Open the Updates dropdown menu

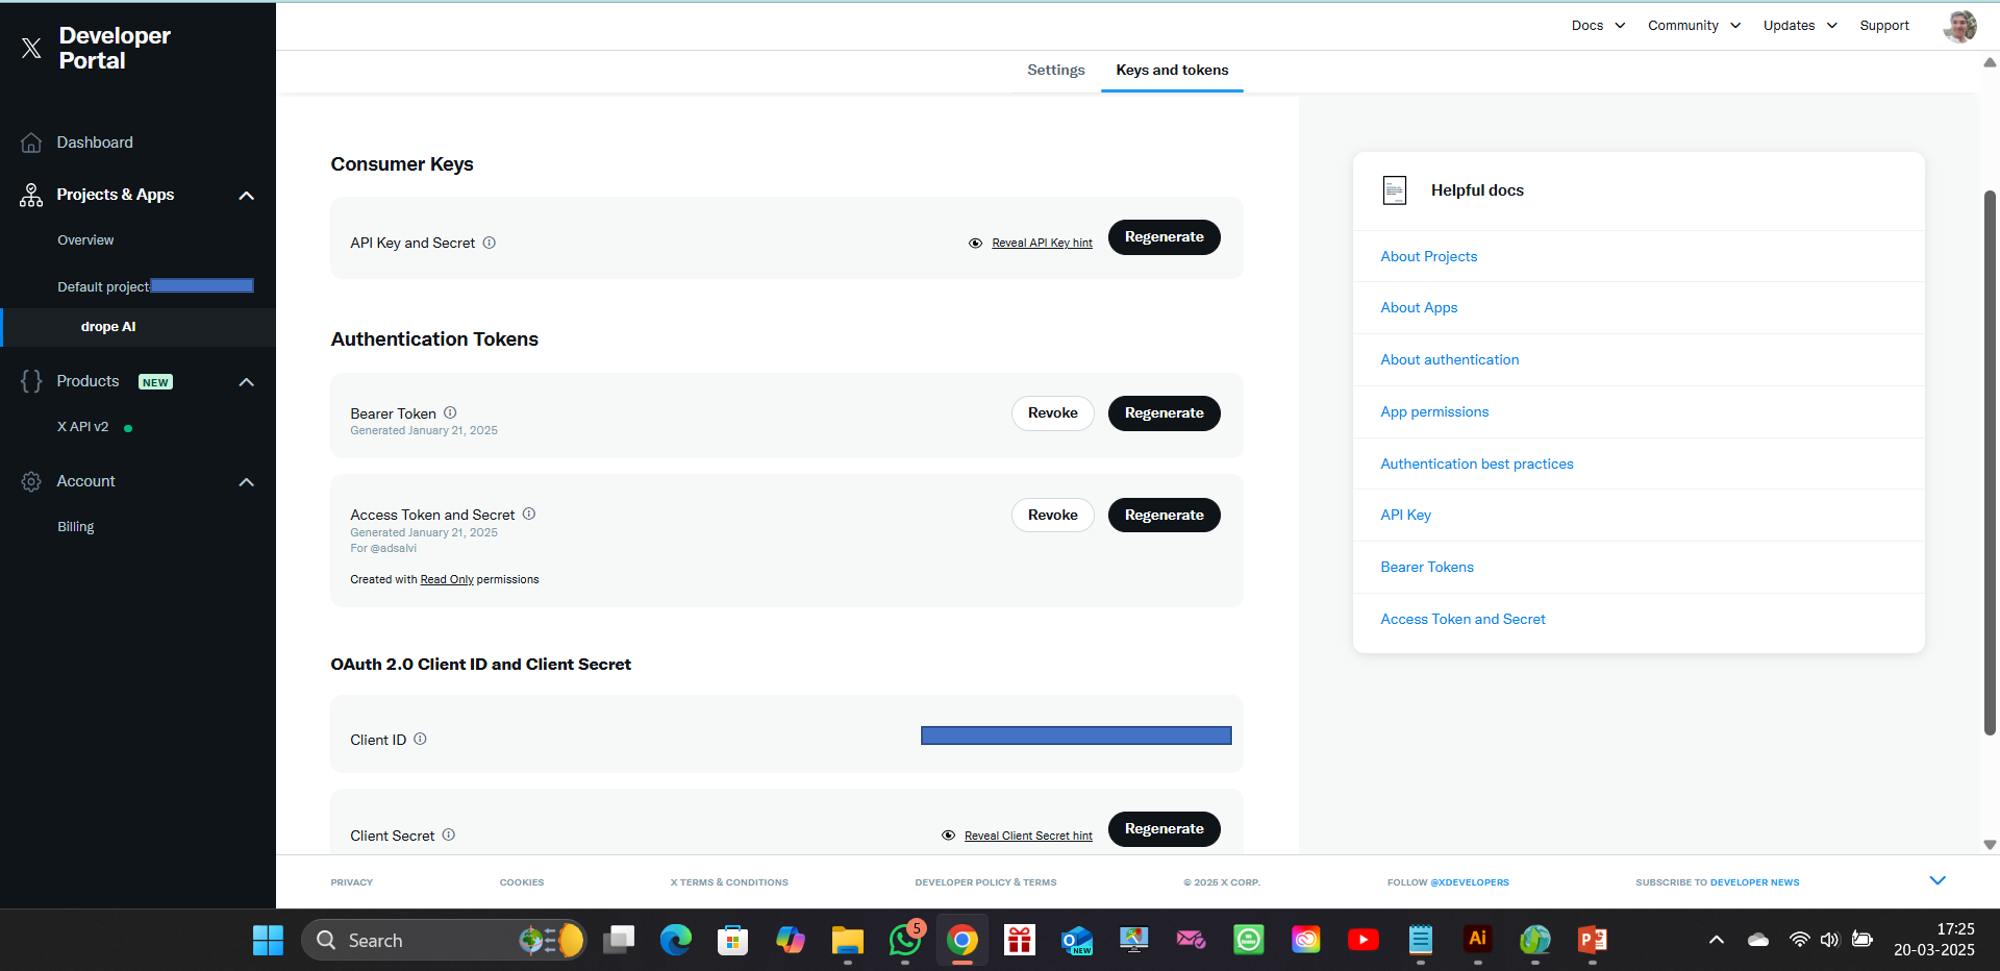[1800, 26]
